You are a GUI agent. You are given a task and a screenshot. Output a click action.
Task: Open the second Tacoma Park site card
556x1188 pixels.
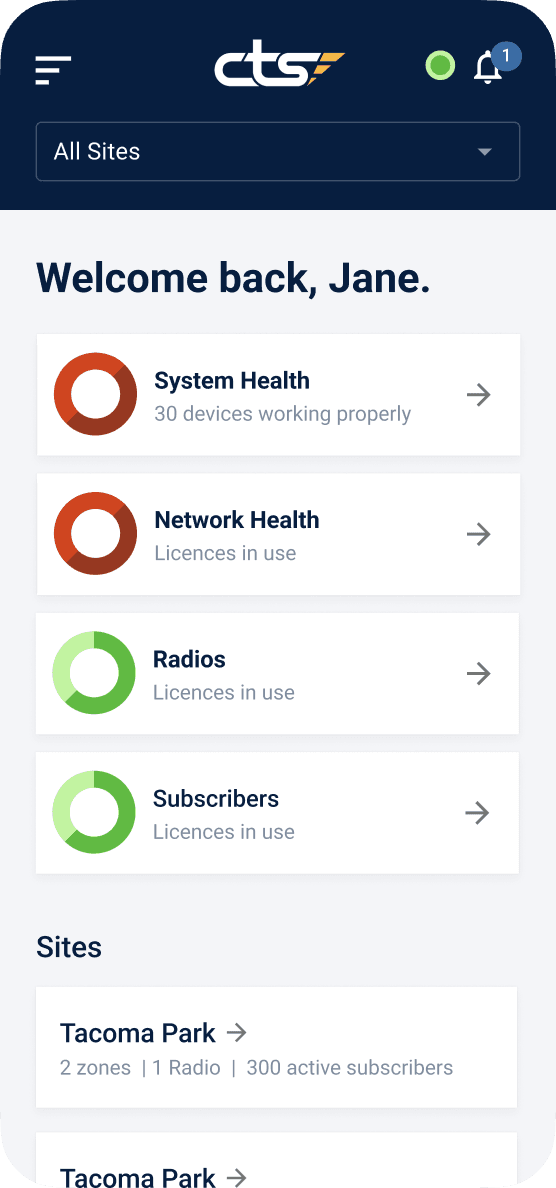pos(276,1159)
